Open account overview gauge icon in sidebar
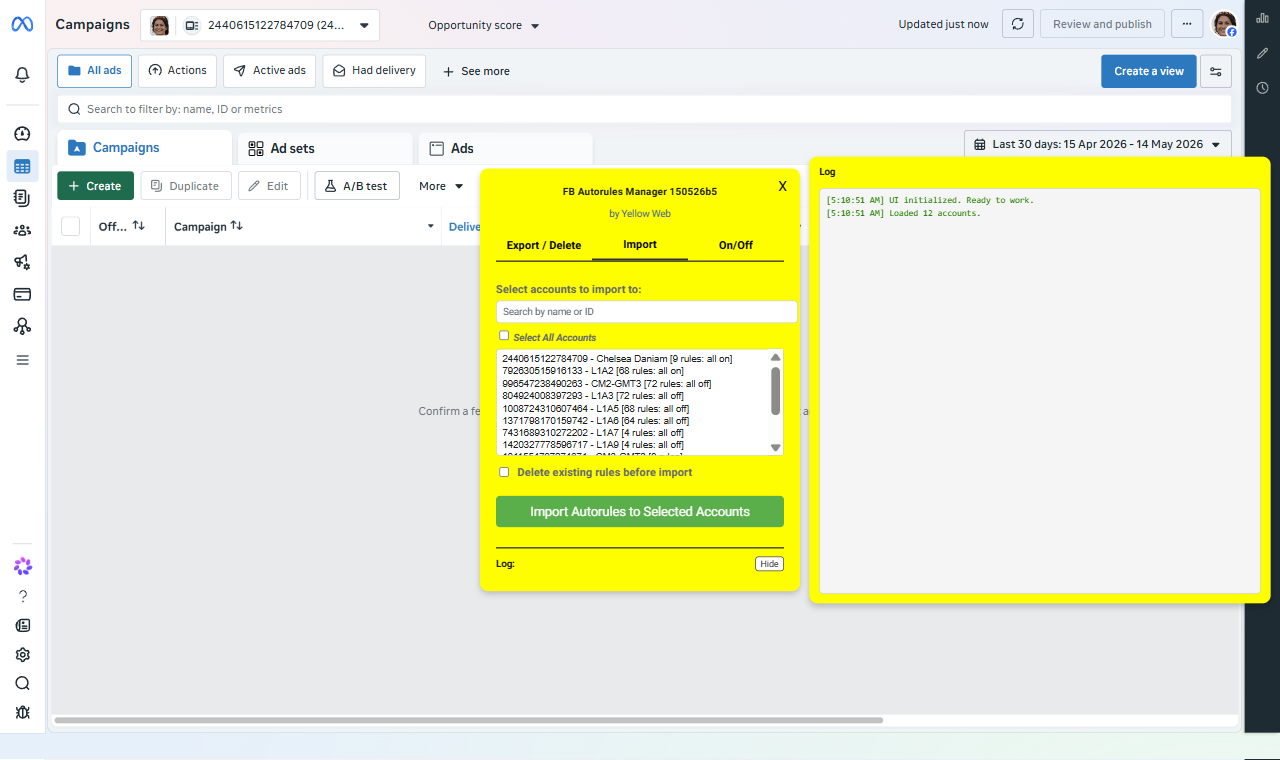The height and width of the screenshot is (760, 1280). coord(22,134)
